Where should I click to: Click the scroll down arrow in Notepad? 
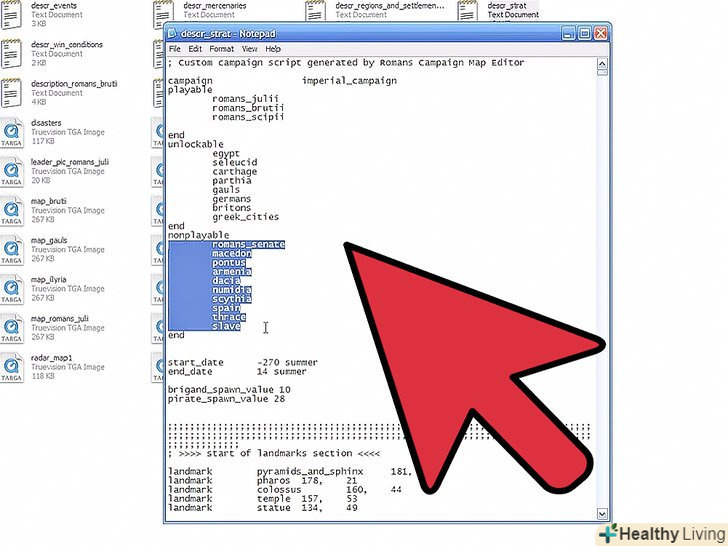point(602,514)
